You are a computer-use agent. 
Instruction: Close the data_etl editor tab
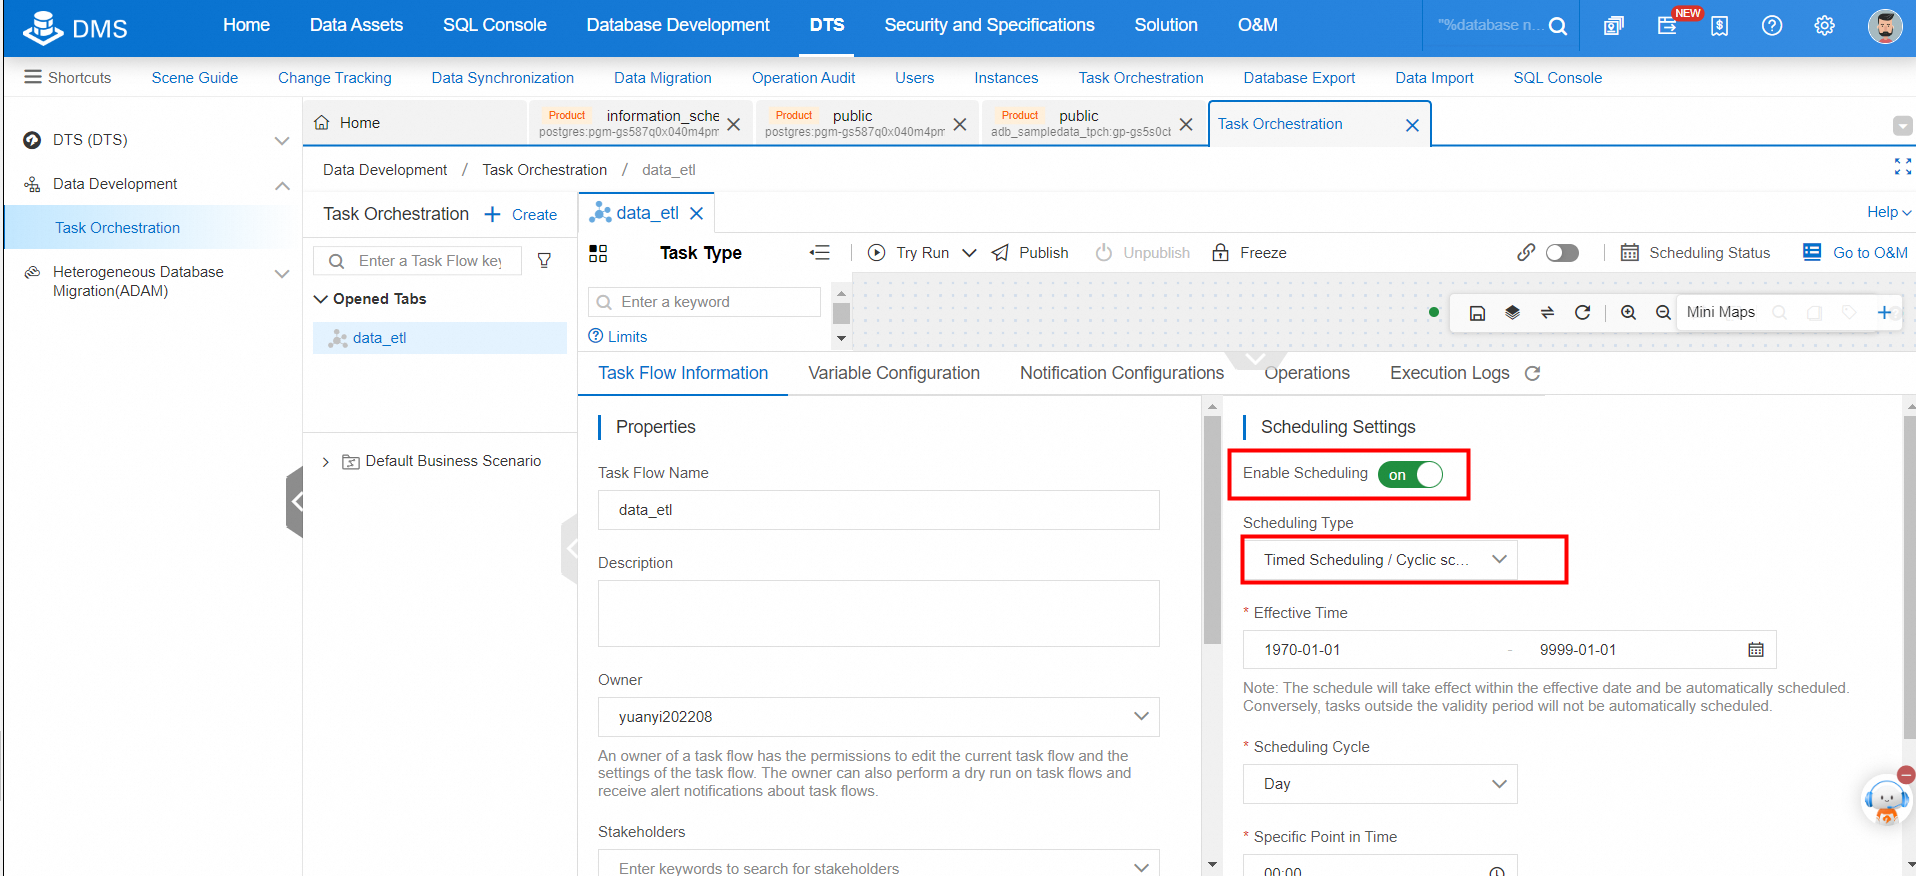coord(697,213)
